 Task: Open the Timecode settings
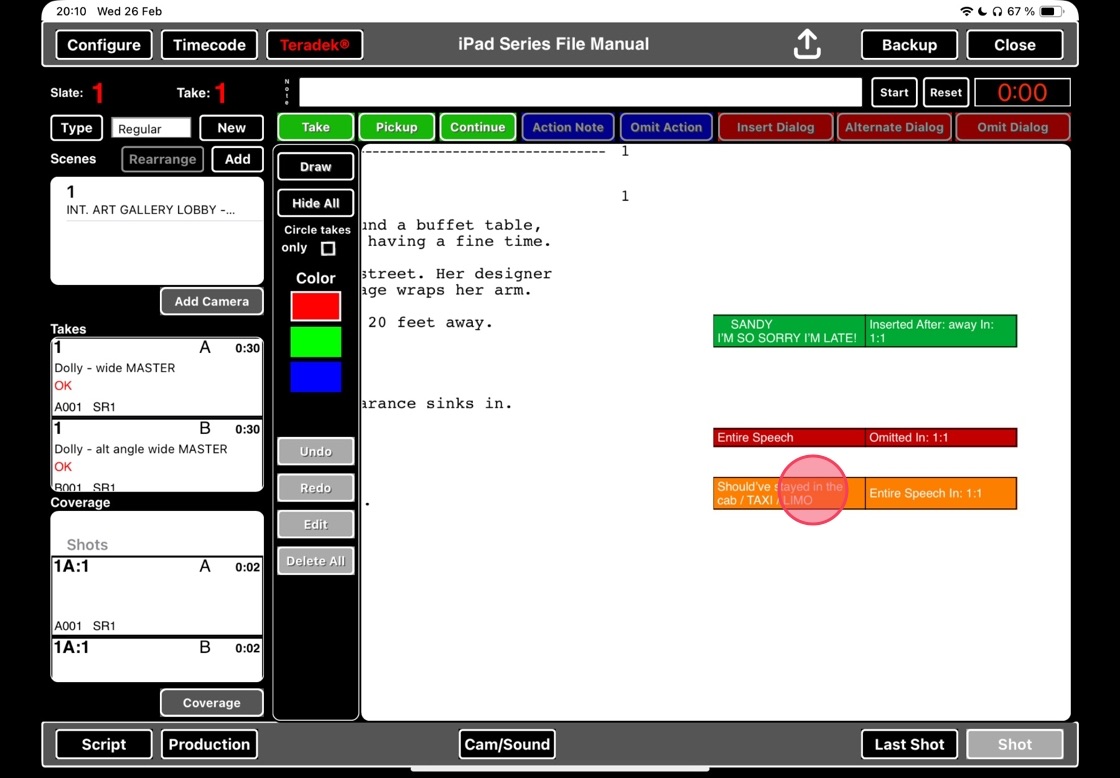(209, 45)
